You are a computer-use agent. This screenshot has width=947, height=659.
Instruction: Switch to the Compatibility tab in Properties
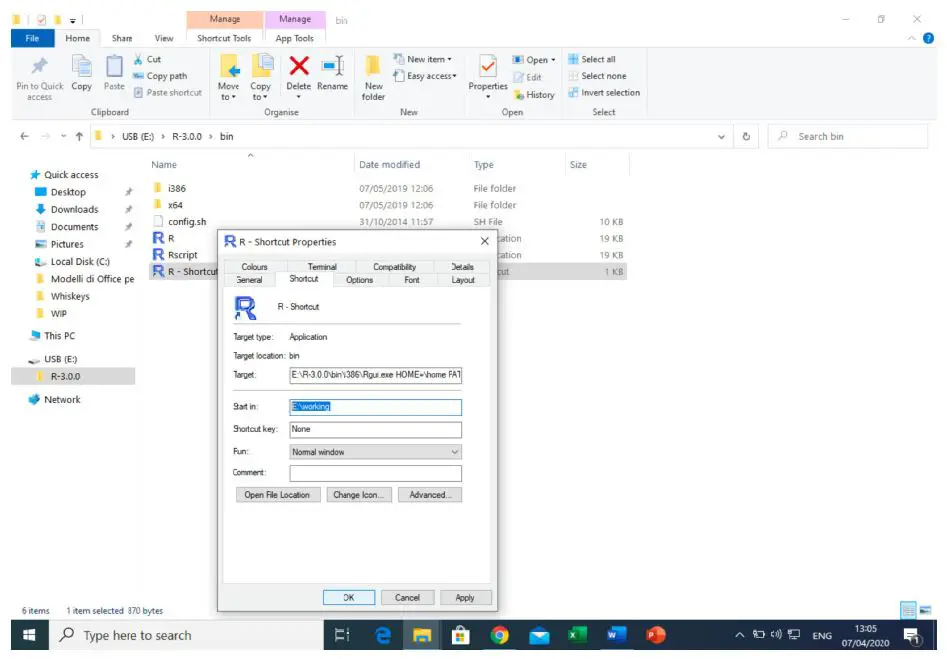pos(396,267)
